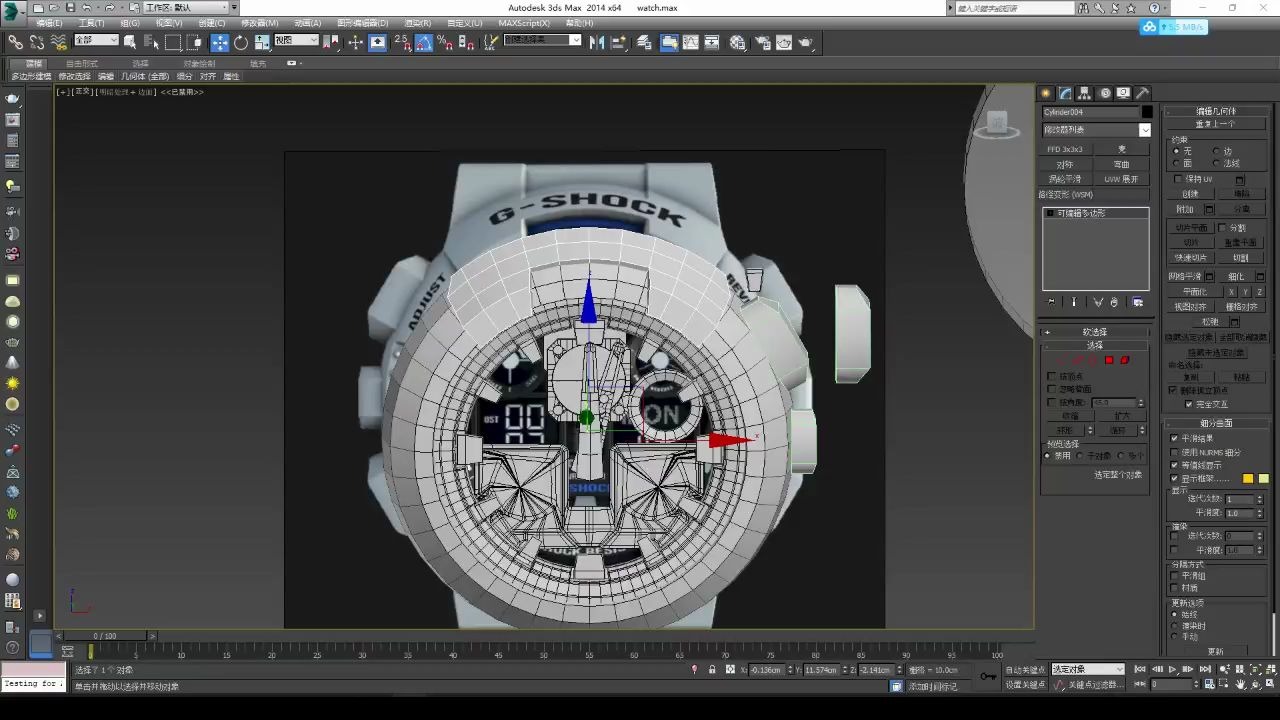This screenshot has height=720, width=1280.
Task: Open the key filter dropdown 选定对象
Action: click(x=1088, y=669)
